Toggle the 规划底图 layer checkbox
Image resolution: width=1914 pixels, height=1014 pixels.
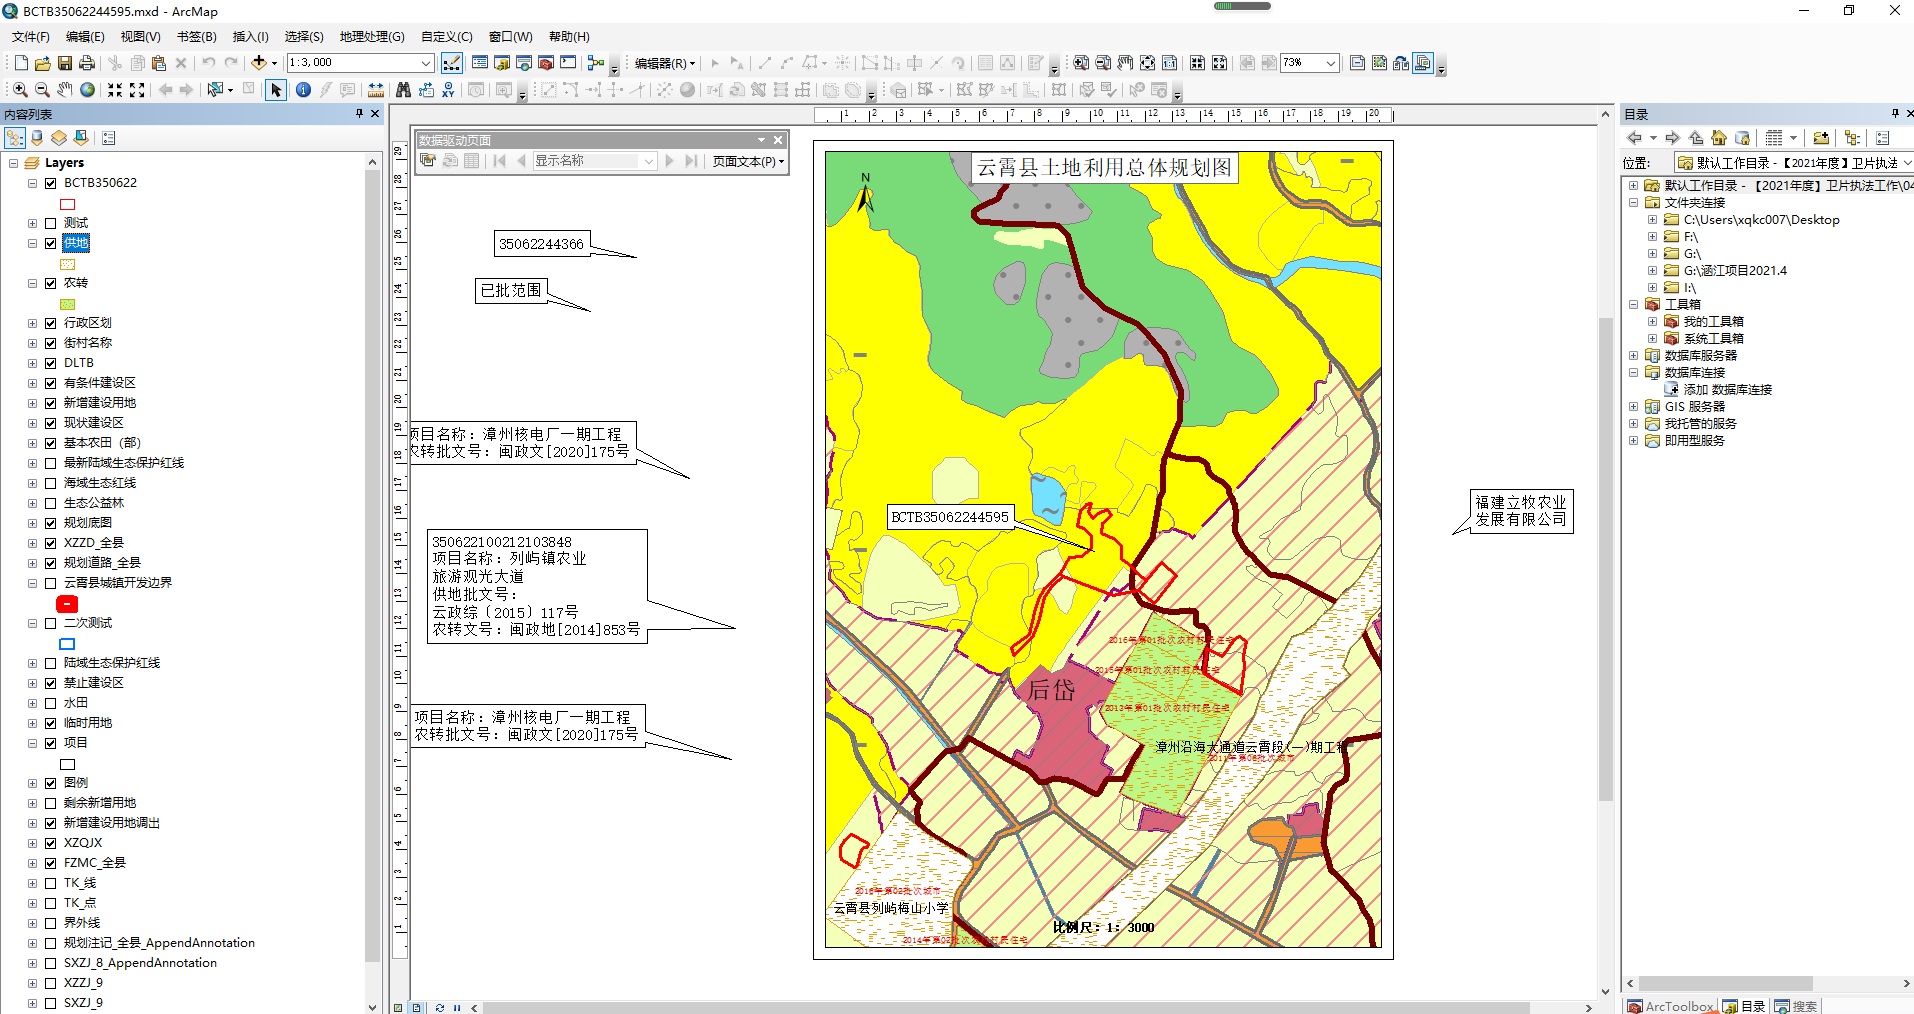click(x=50, y=523)
